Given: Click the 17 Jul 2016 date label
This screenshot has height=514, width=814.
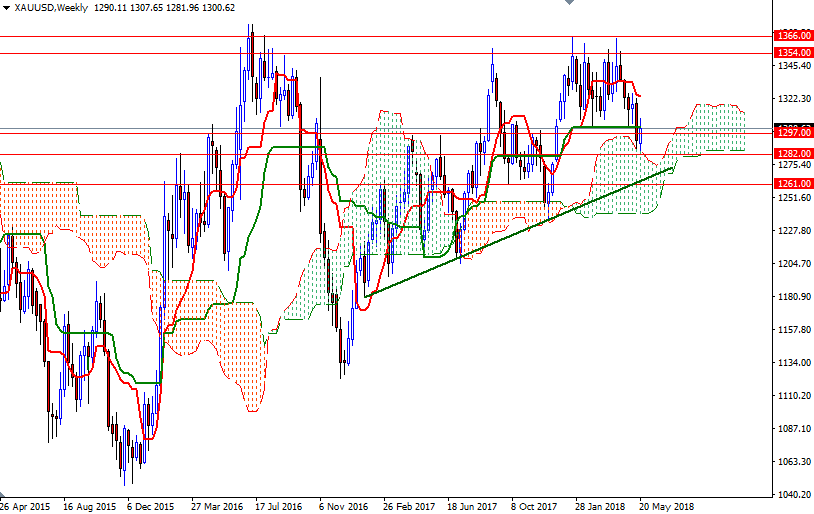Looking at the screenshot, I should point(278,506).
